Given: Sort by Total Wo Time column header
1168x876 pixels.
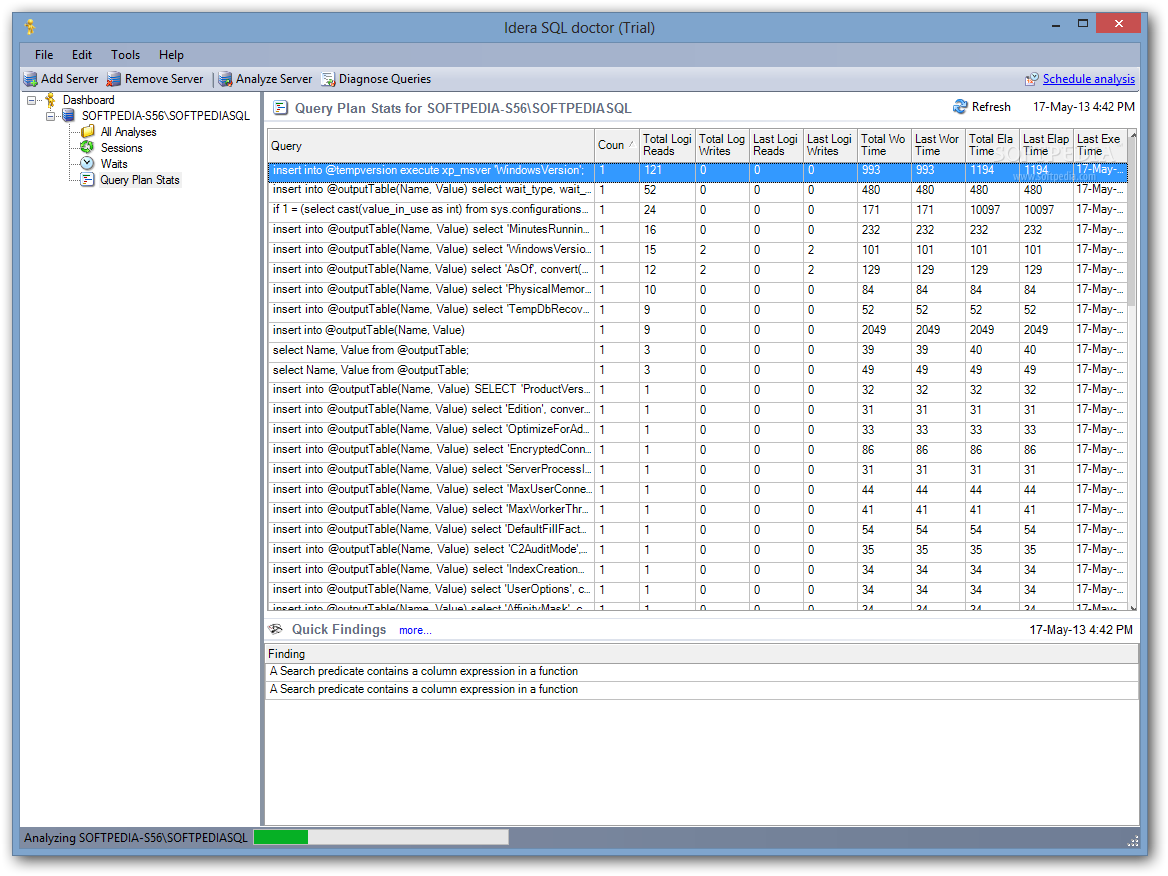Looking at the screenshot, I should tap(884, 145).
